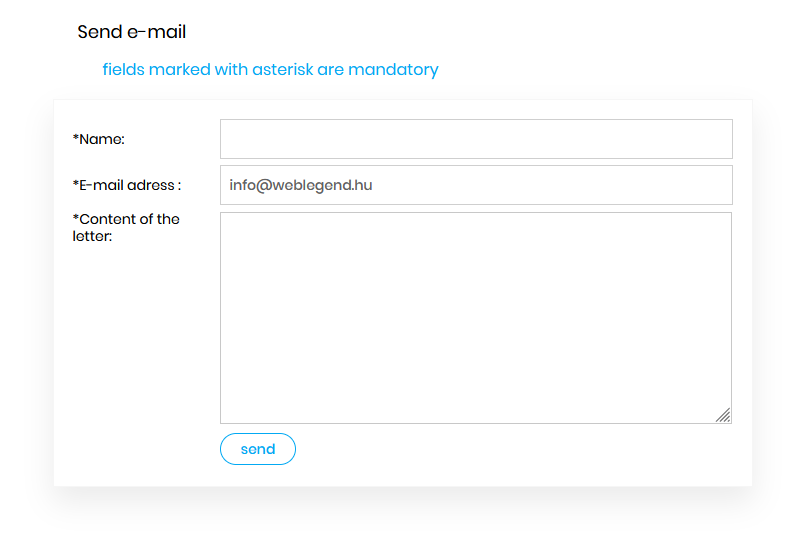The width and height of the screenshot is (793, 533).
Task: Place cursor in the empty Name box
Action: 476,139
